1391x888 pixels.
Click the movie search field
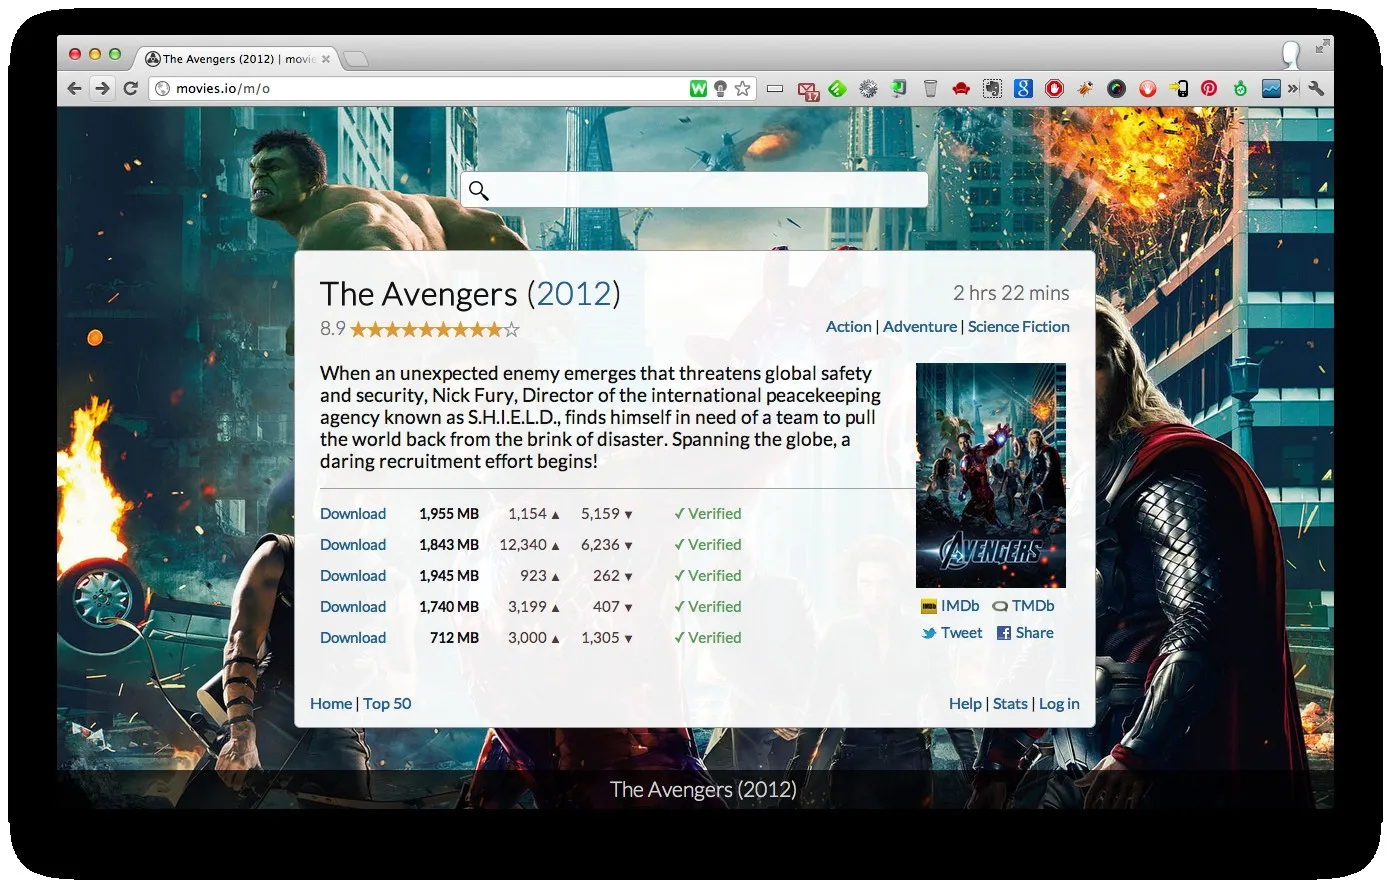pyautogui.click(x=694, y=190)
